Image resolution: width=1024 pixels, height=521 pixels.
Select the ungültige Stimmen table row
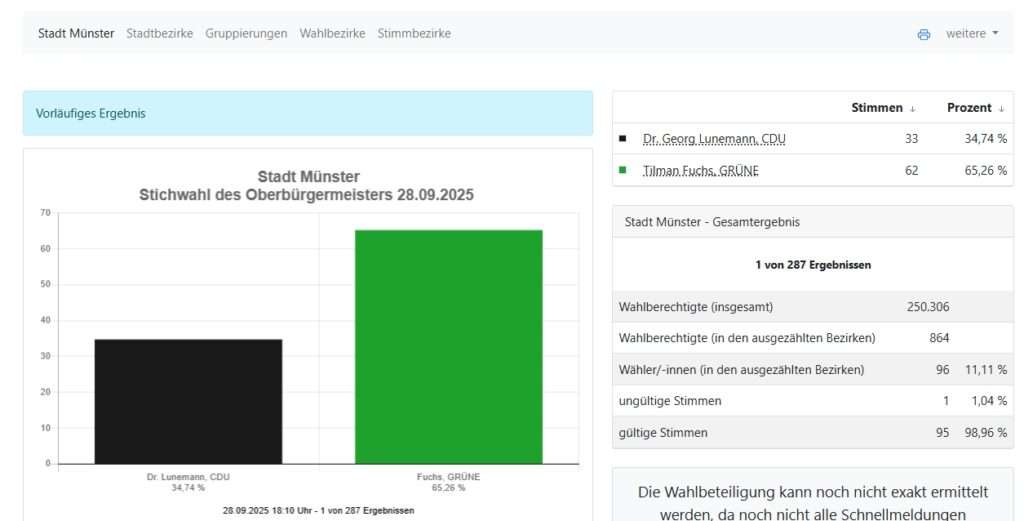812,401
